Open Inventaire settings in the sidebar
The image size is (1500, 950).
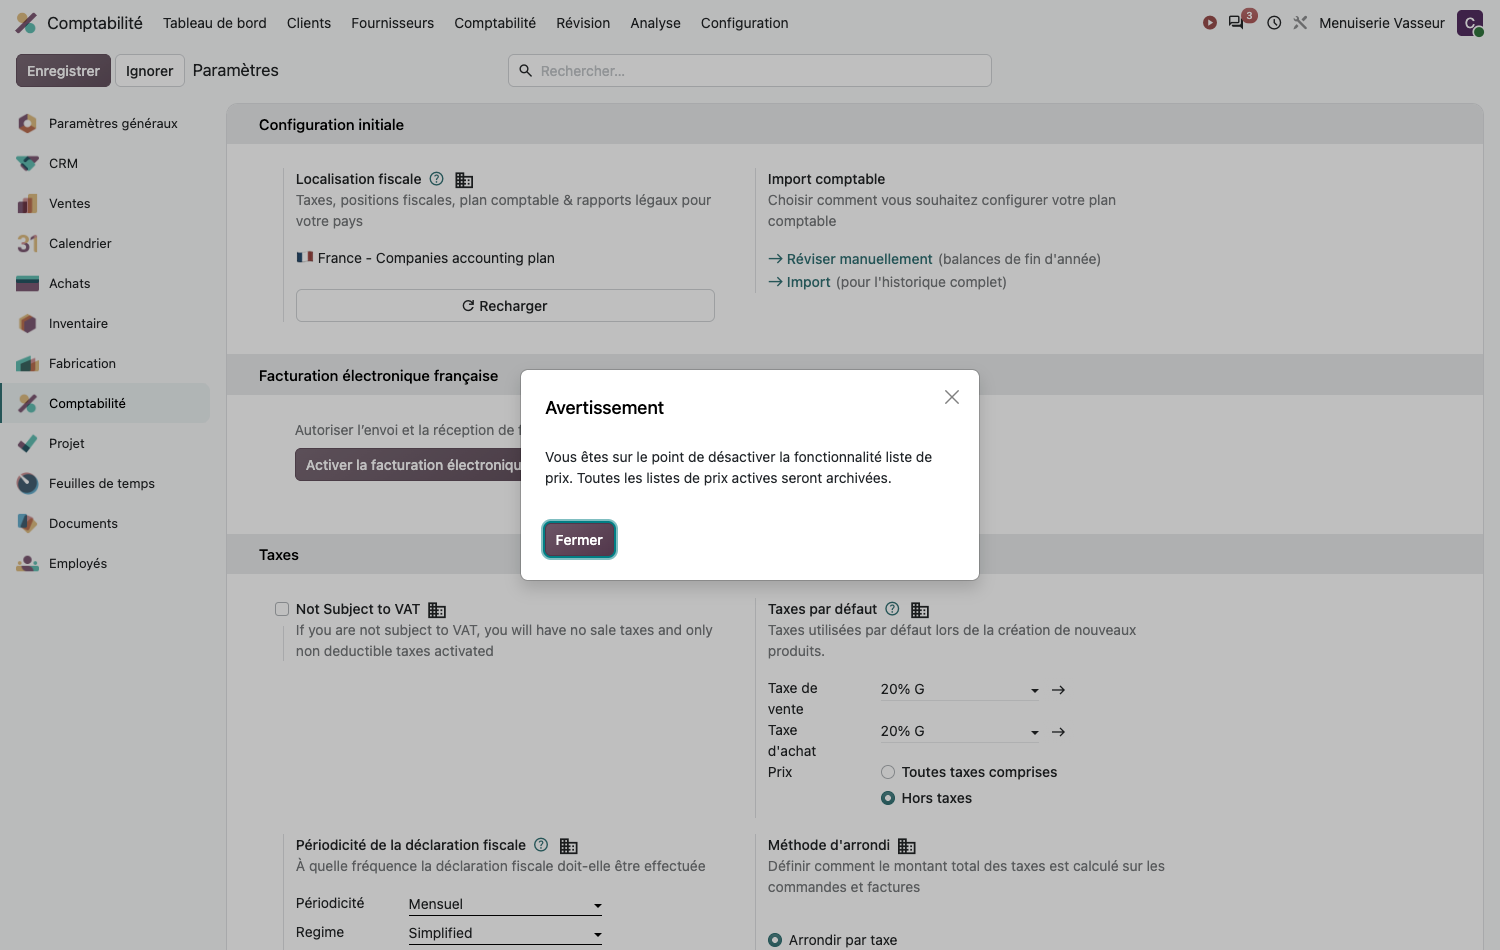pos(105,323)
